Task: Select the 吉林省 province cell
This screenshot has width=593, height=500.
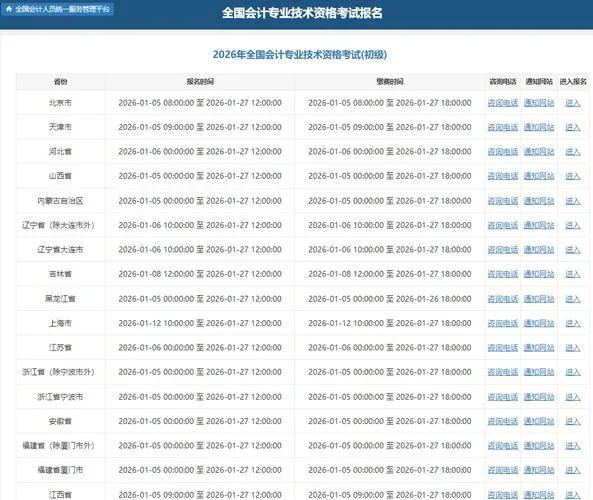Action: [x=60, y=274]
